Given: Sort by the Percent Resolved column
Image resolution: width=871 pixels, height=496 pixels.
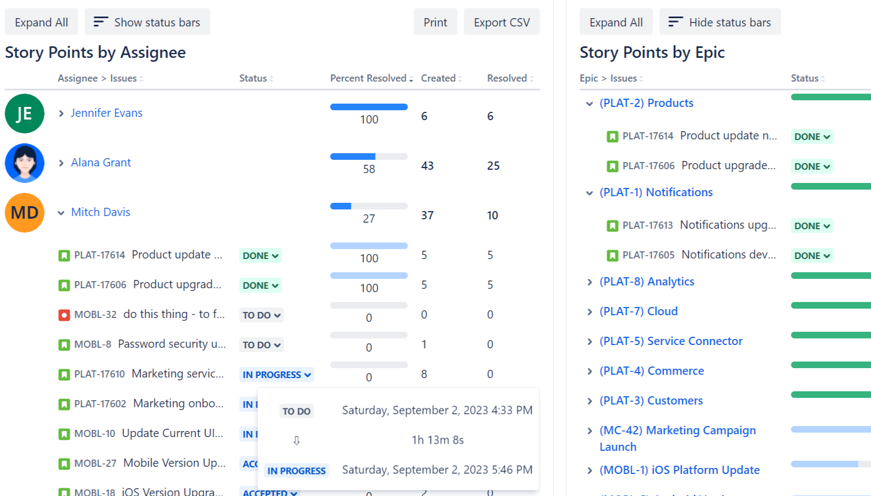Looking at the screenshot, I should [x=371, y=78].
